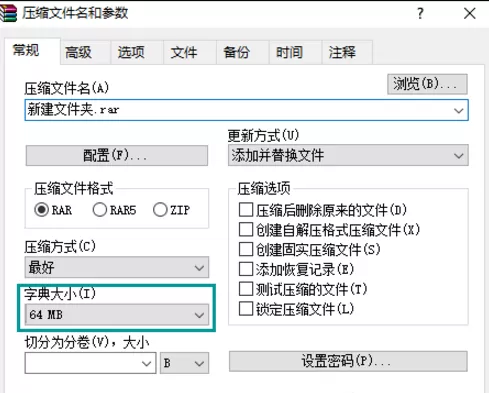
Task: Enable 添加恢复记录(E) checkbox
Action: 246,269
